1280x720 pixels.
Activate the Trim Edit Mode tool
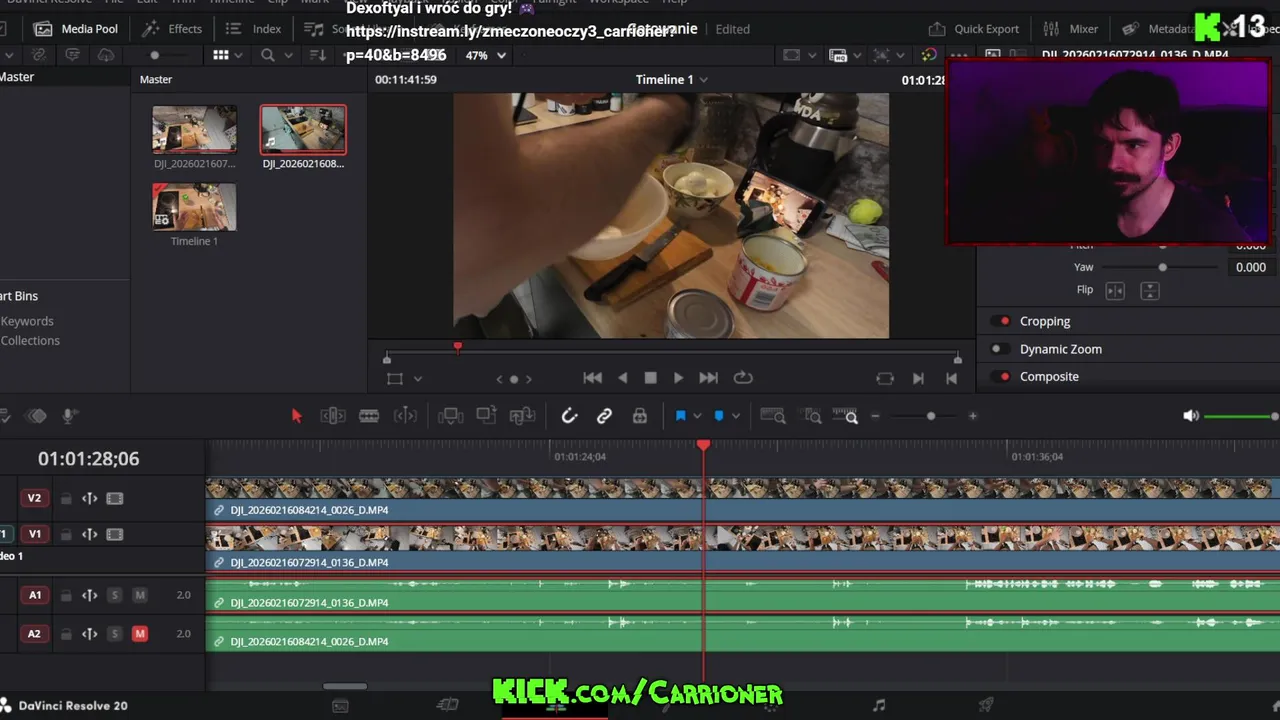[x=333, y=416]
